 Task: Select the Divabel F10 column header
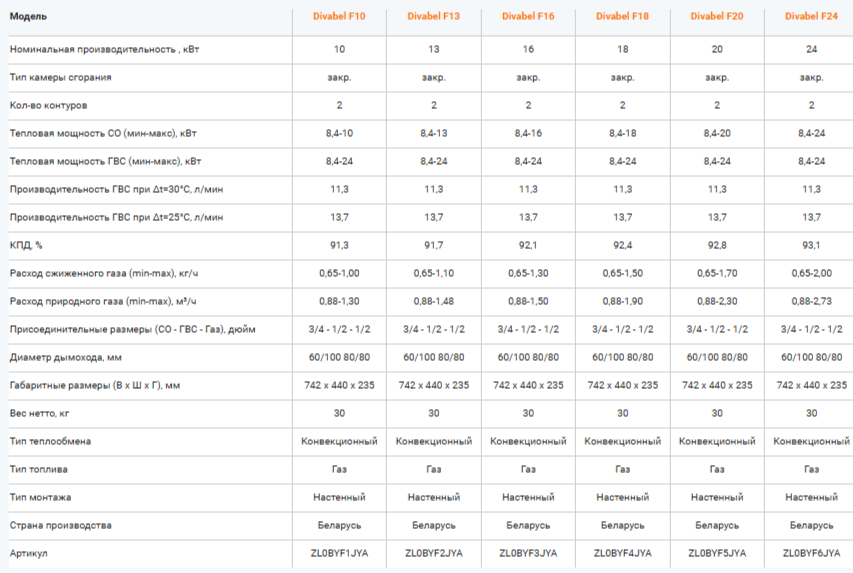pyautogui.click(x=339, y=16)
